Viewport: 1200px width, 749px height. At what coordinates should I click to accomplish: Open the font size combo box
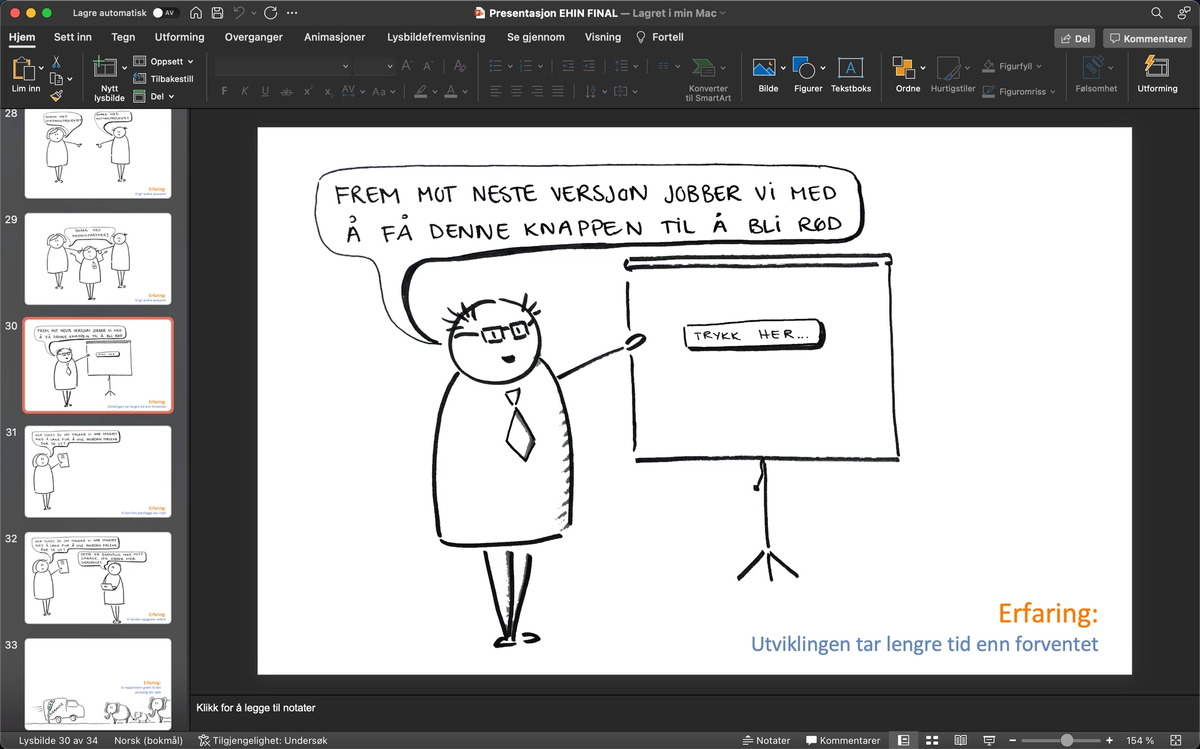(x=374, y=66)
